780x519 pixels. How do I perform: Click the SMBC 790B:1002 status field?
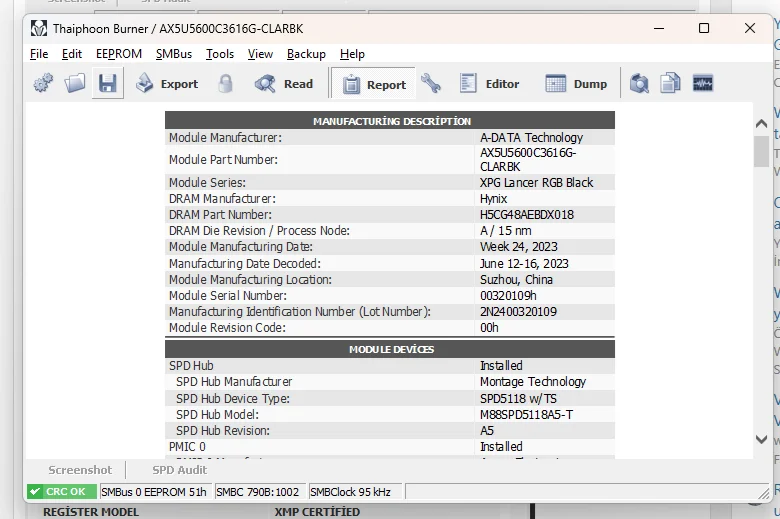[260, 492]
